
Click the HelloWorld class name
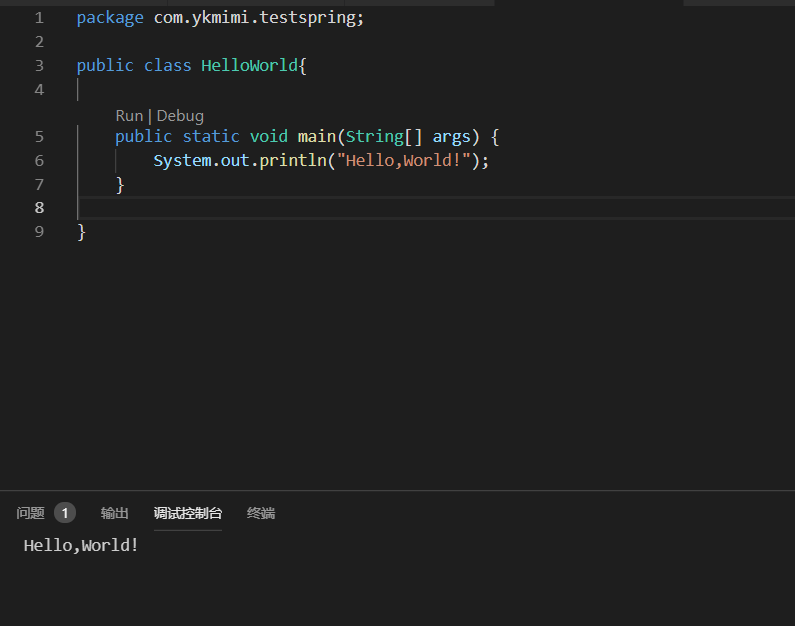(249, 65)
